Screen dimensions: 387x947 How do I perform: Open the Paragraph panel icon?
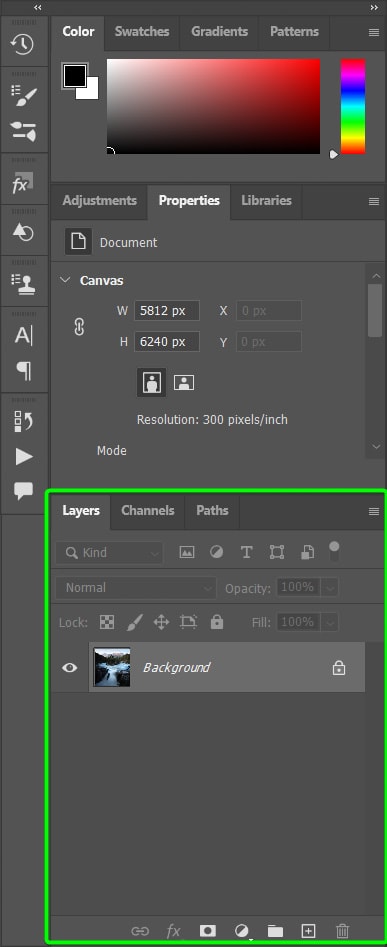(x=24, y=370)
